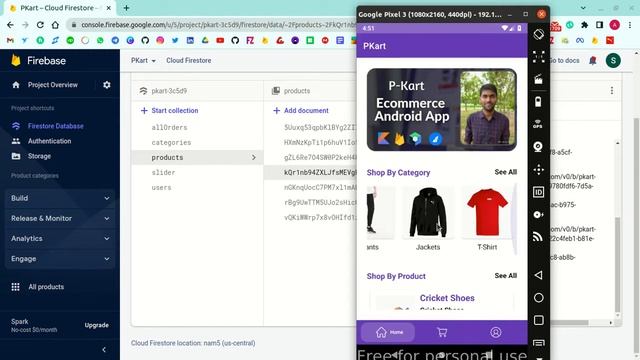Image resolution: width=640 pixels, height=360 pixels.
Task: Click the Cloud Firestore breadcrumb
Action: 189,60
